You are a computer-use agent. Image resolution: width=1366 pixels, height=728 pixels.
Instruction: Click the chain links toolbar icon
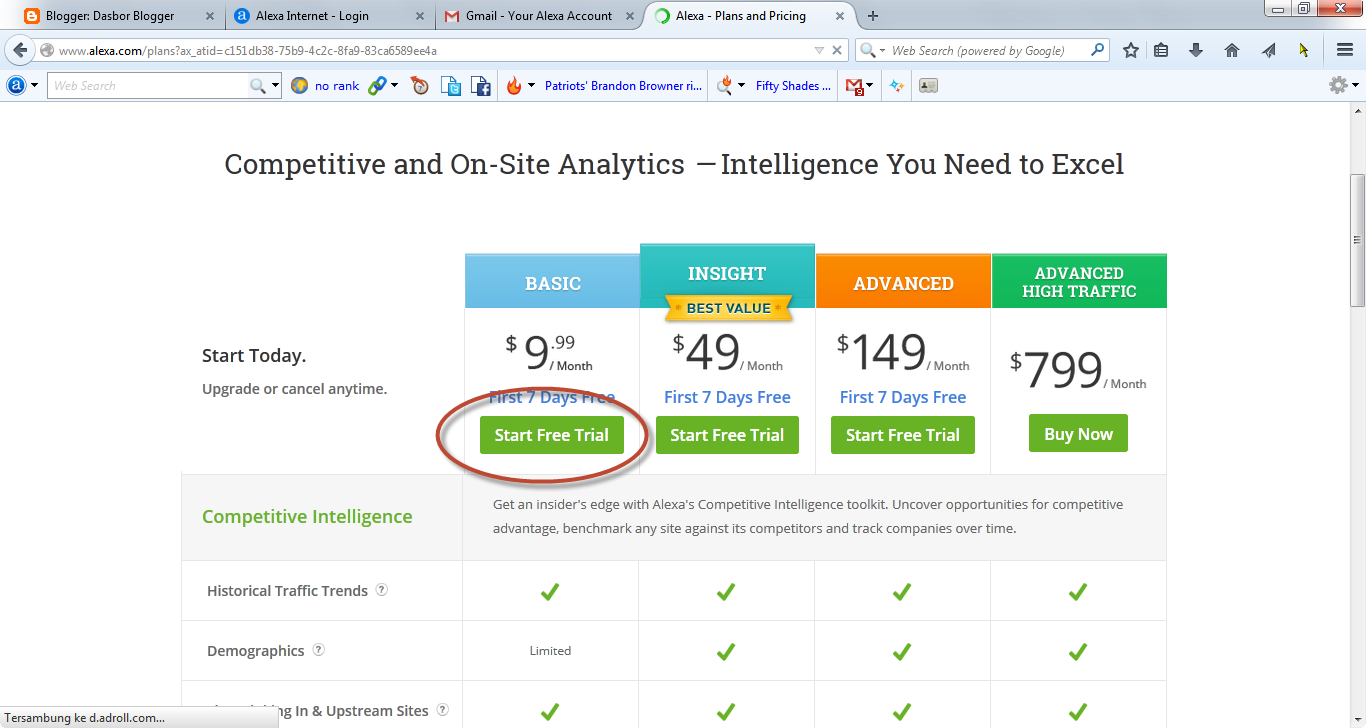(377, 86)
